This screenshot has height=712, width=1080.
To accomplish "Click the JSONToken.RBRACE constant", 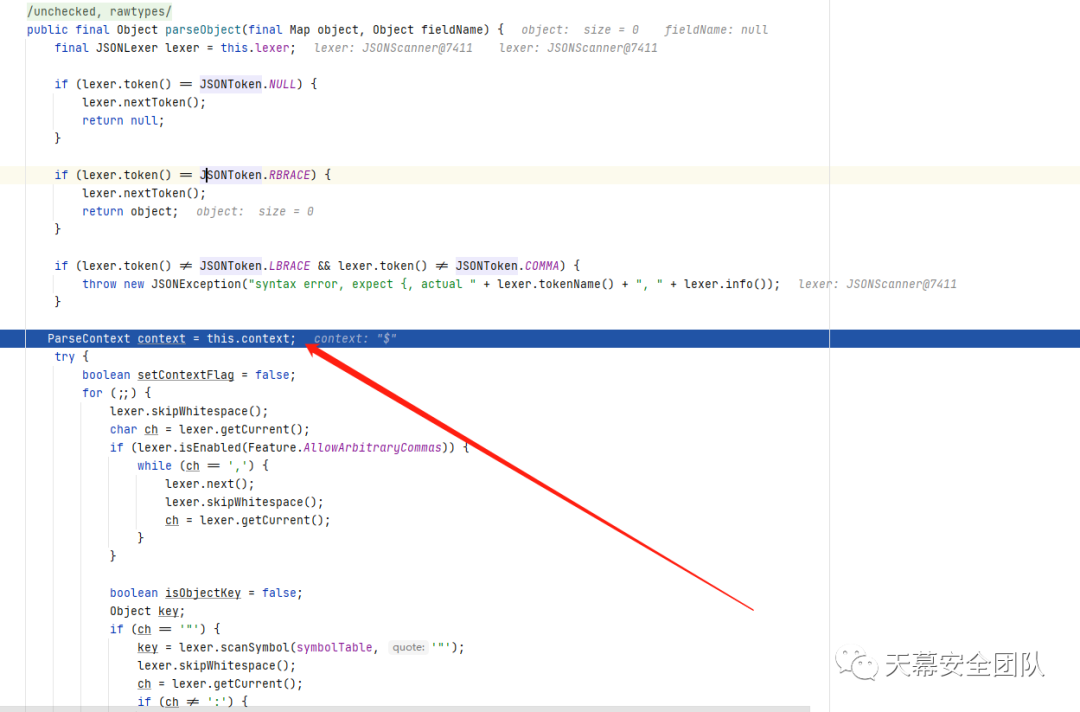I will [x=255, y=175].
